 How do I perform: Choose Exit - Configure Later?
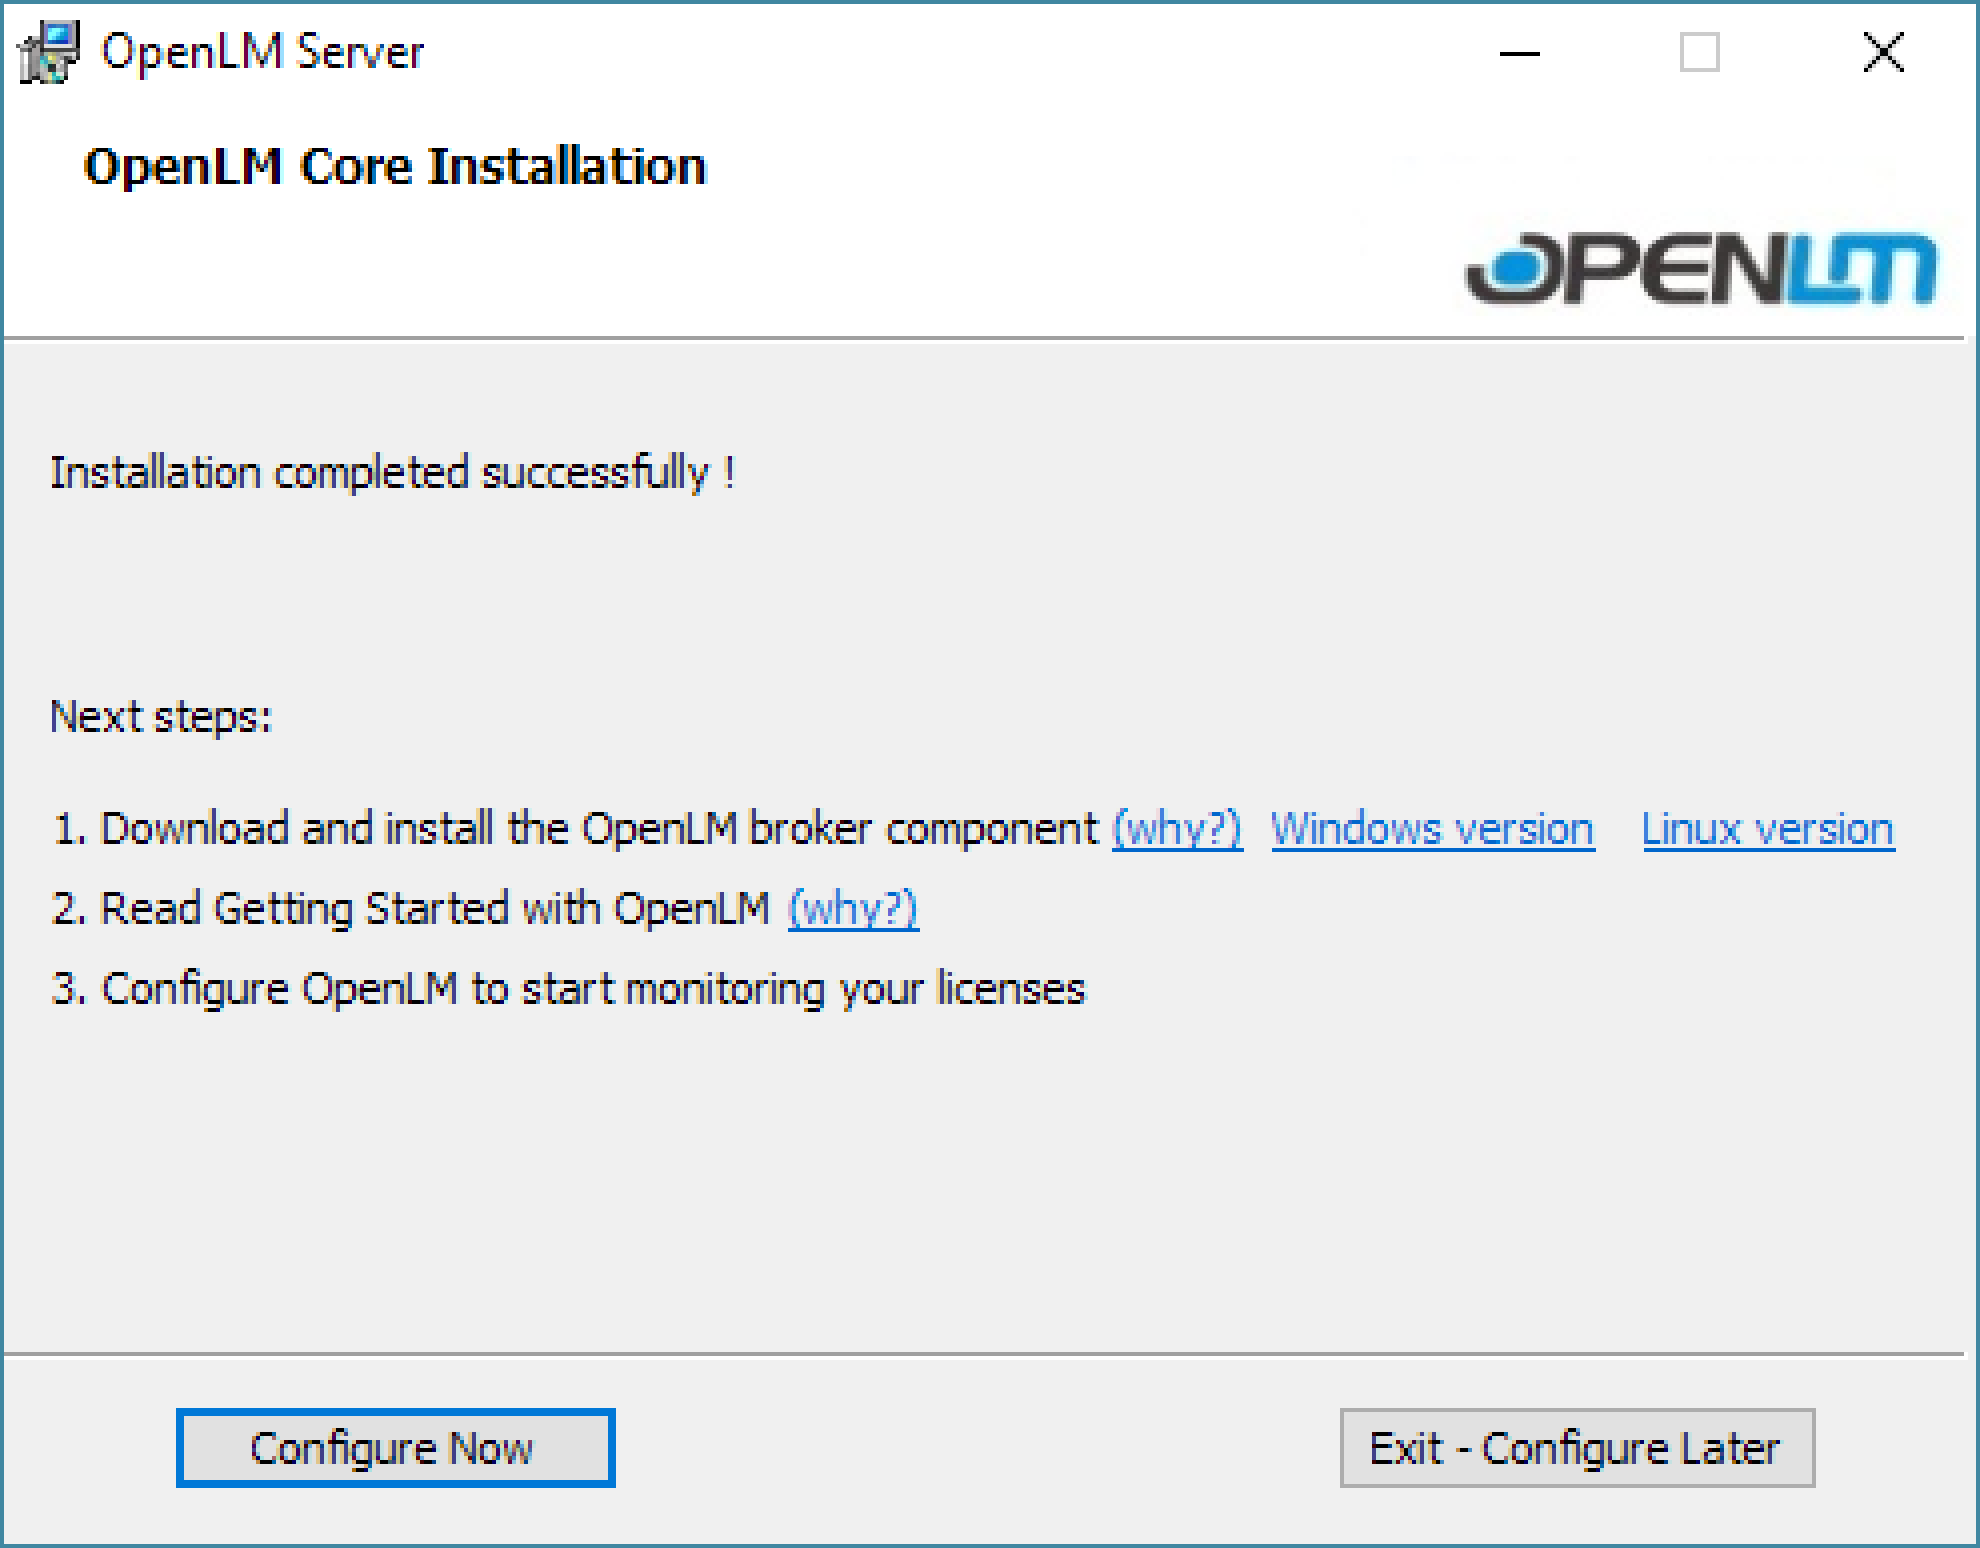pyautogui.click(x=1576, y=1448)
